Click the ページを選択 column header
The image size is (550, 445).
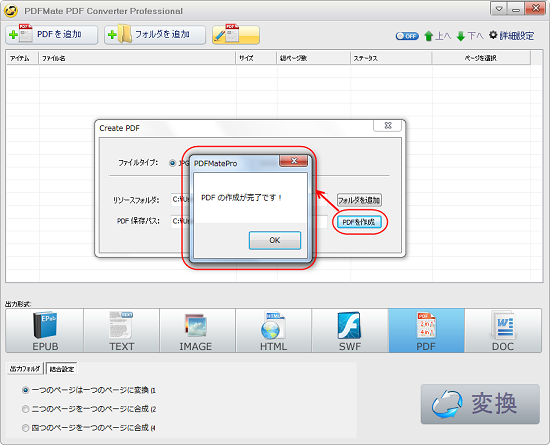tap(481, 58)
